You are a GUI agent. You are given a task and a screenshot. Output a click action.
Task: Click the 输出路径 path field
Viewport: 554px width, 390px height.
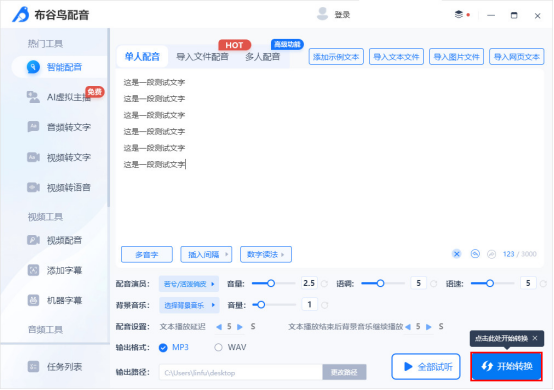[x=241, y=372]
